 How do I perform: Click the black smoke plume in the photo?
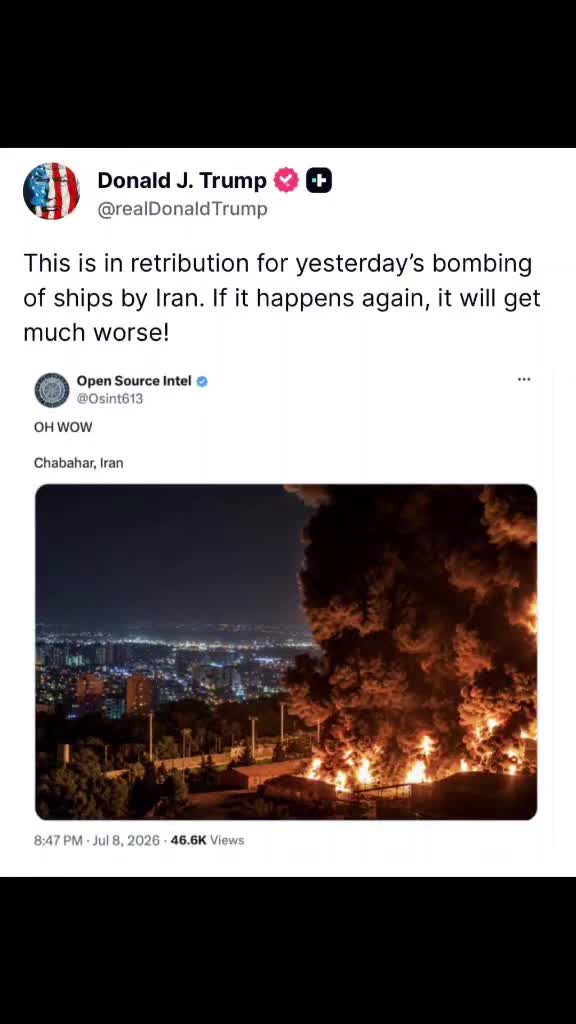pos(418,607)
